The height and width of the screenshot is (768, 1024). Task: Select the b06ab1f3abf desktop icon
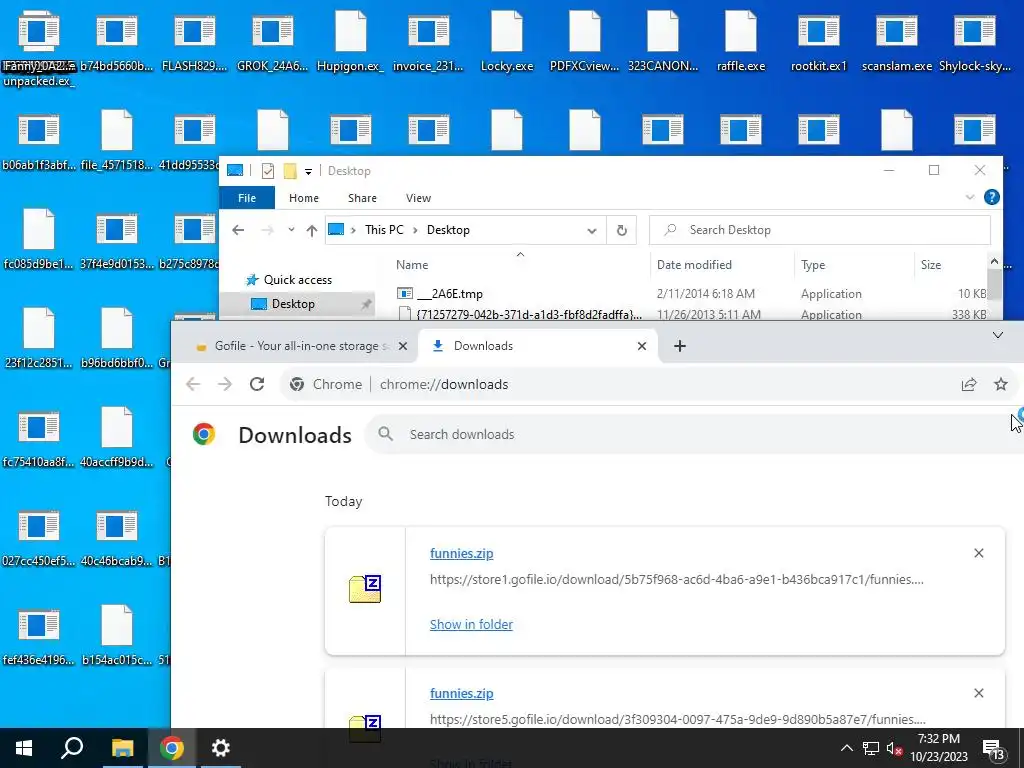39,140
